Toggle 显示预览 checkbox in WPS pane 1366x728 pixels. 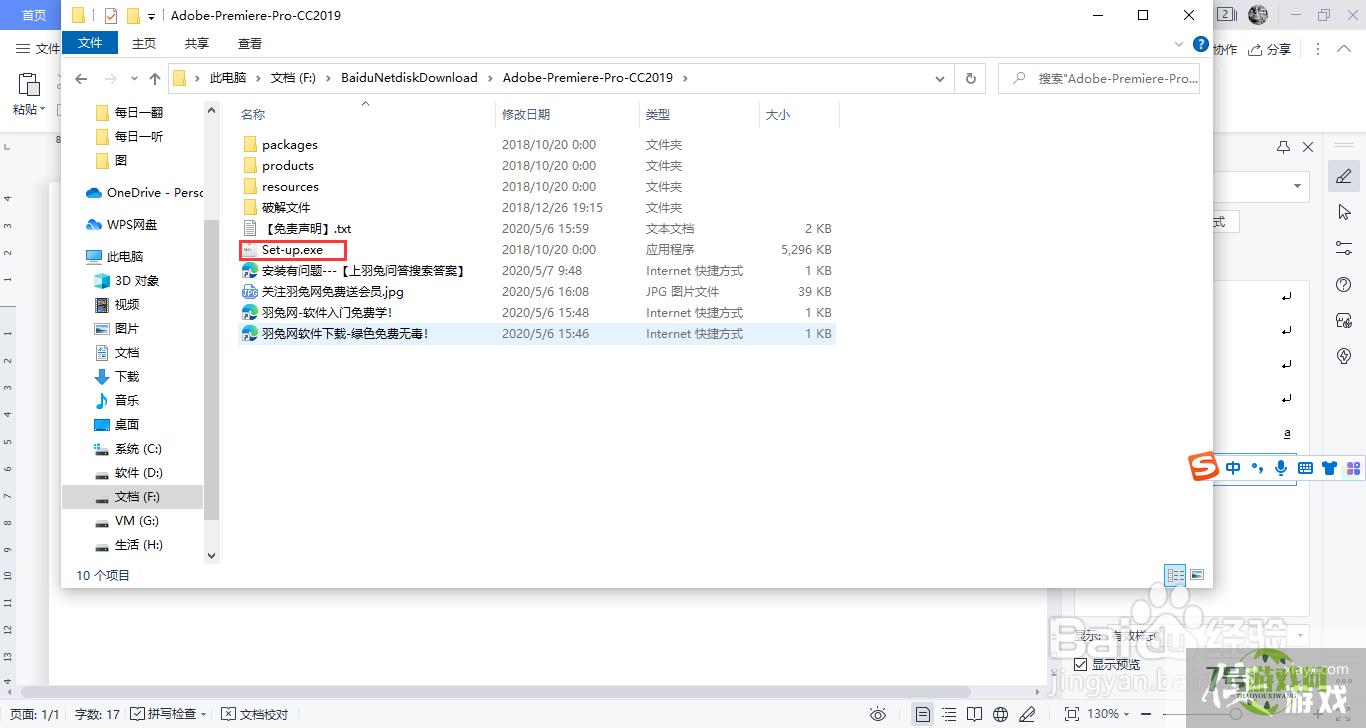[1081, 665]
